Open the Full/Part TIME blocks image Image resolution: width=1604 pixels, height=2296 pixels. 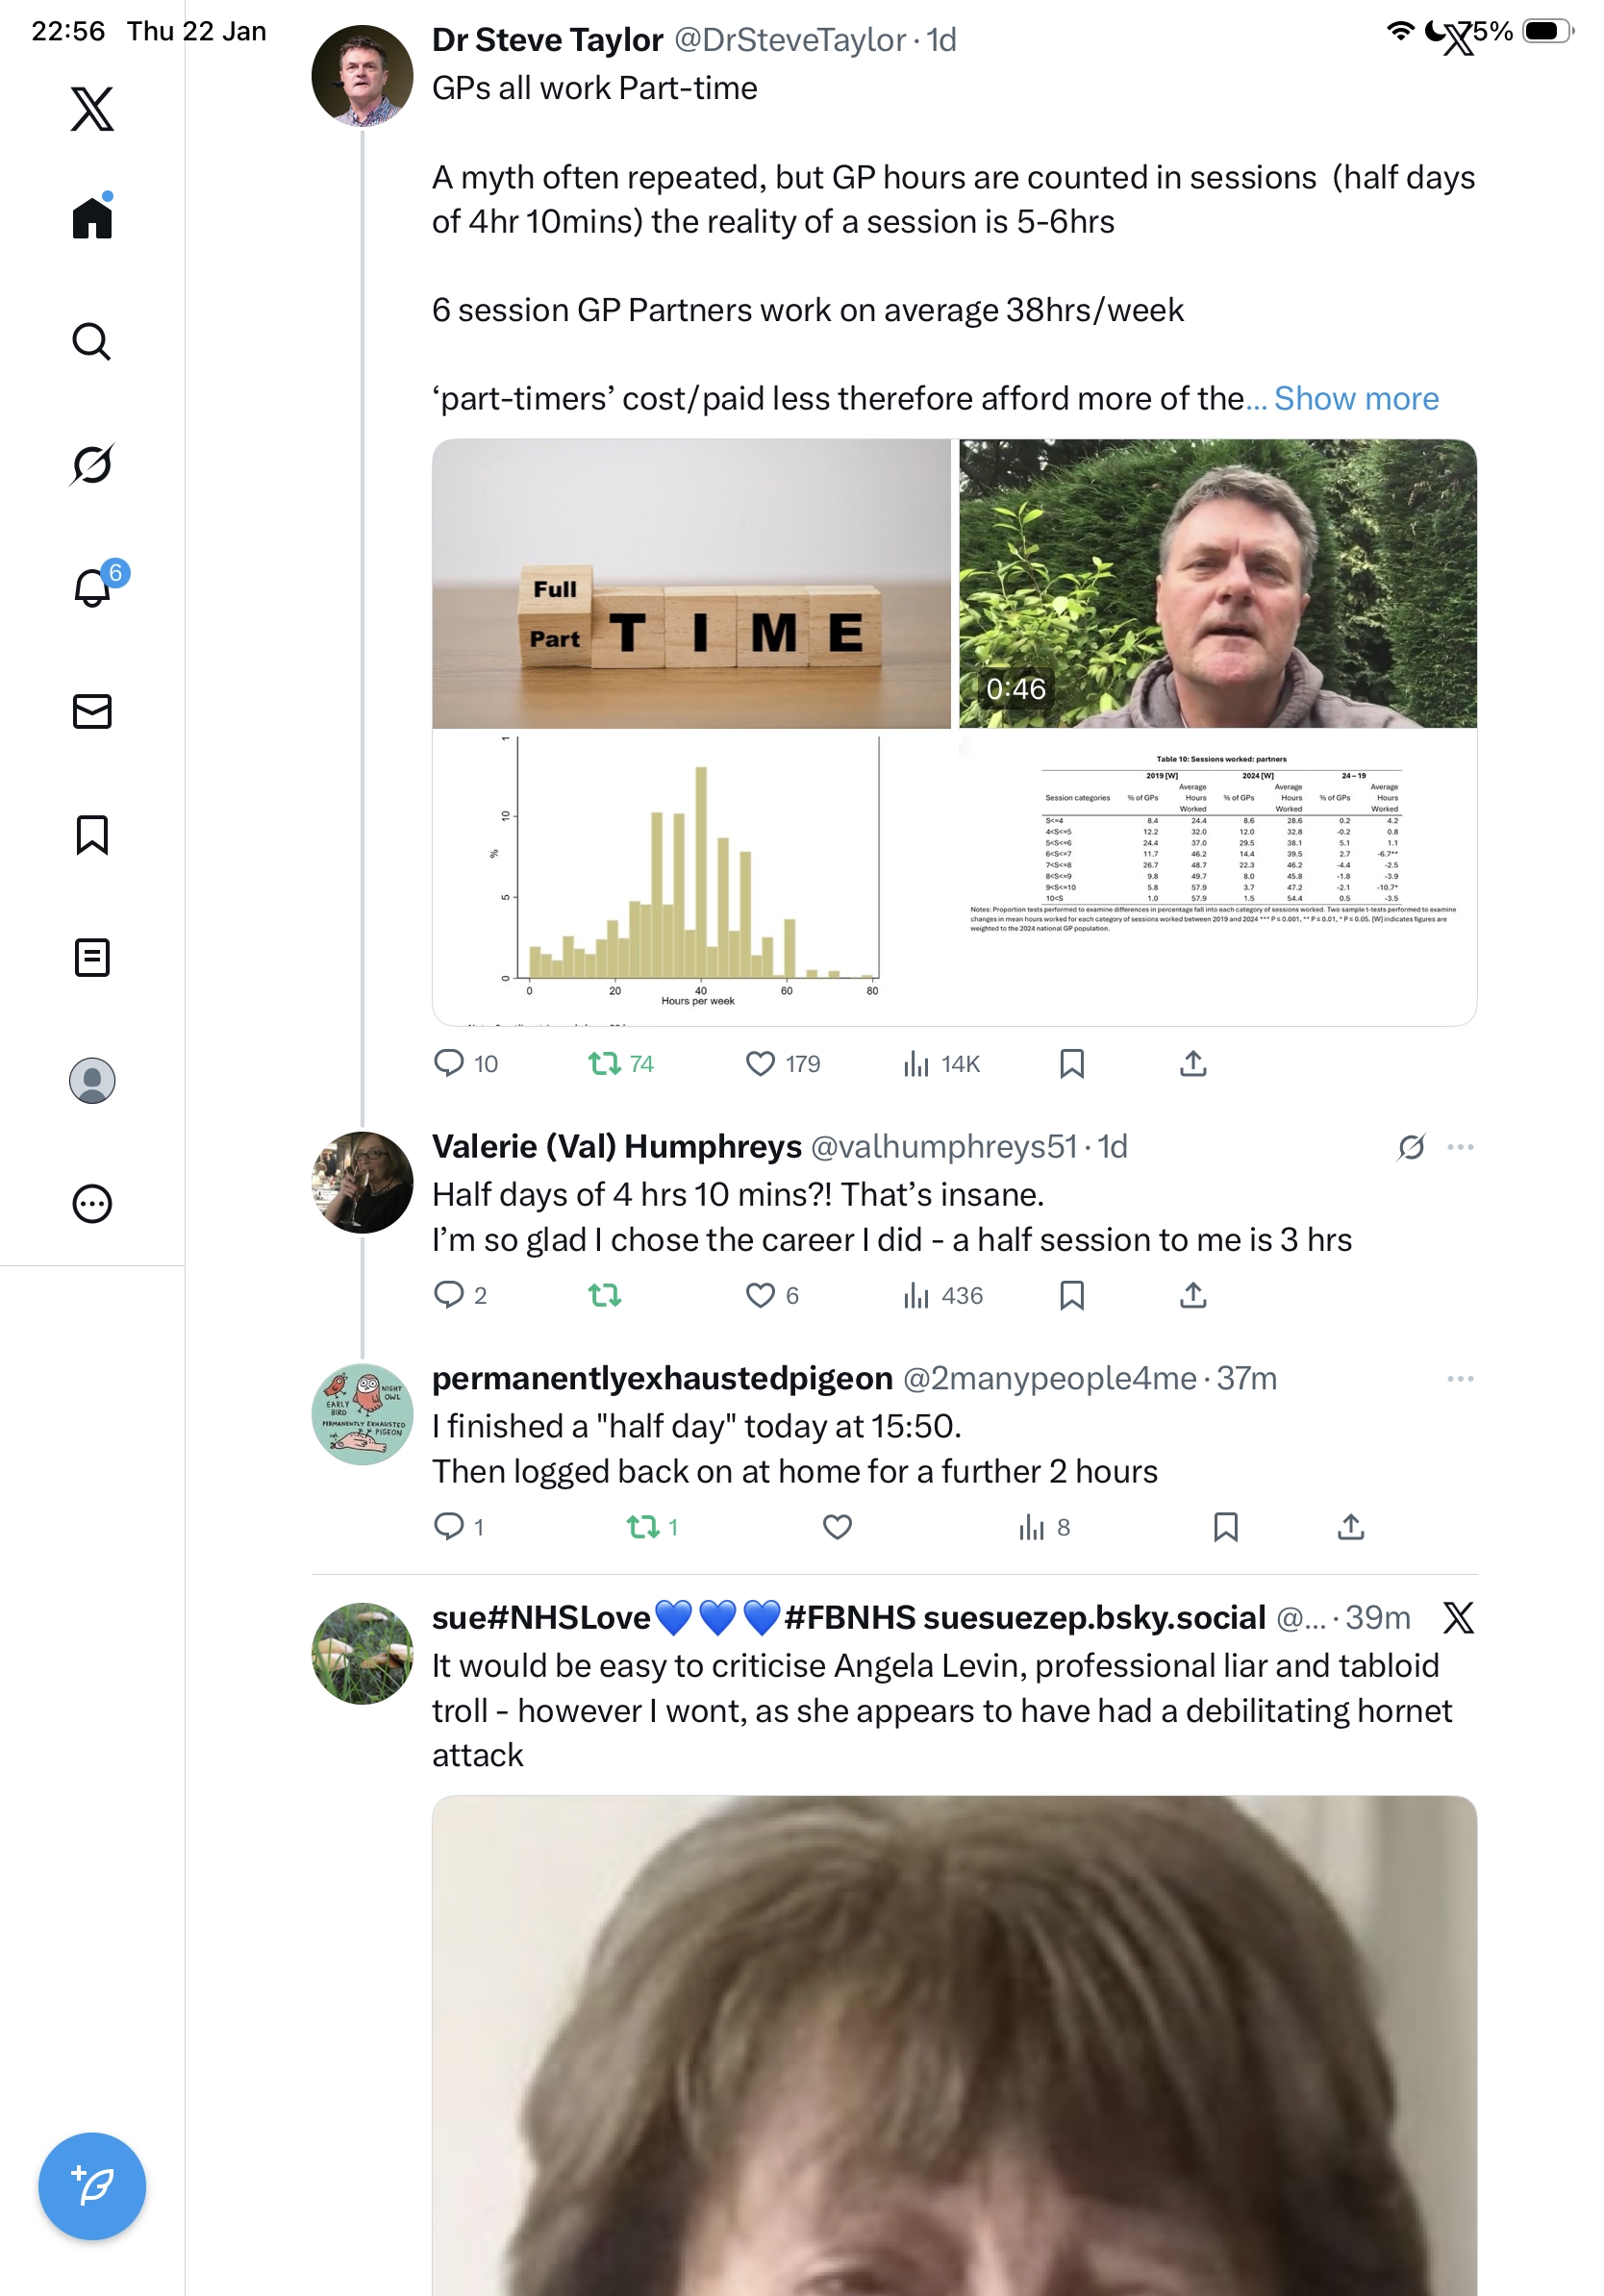[x=691, y=584]
